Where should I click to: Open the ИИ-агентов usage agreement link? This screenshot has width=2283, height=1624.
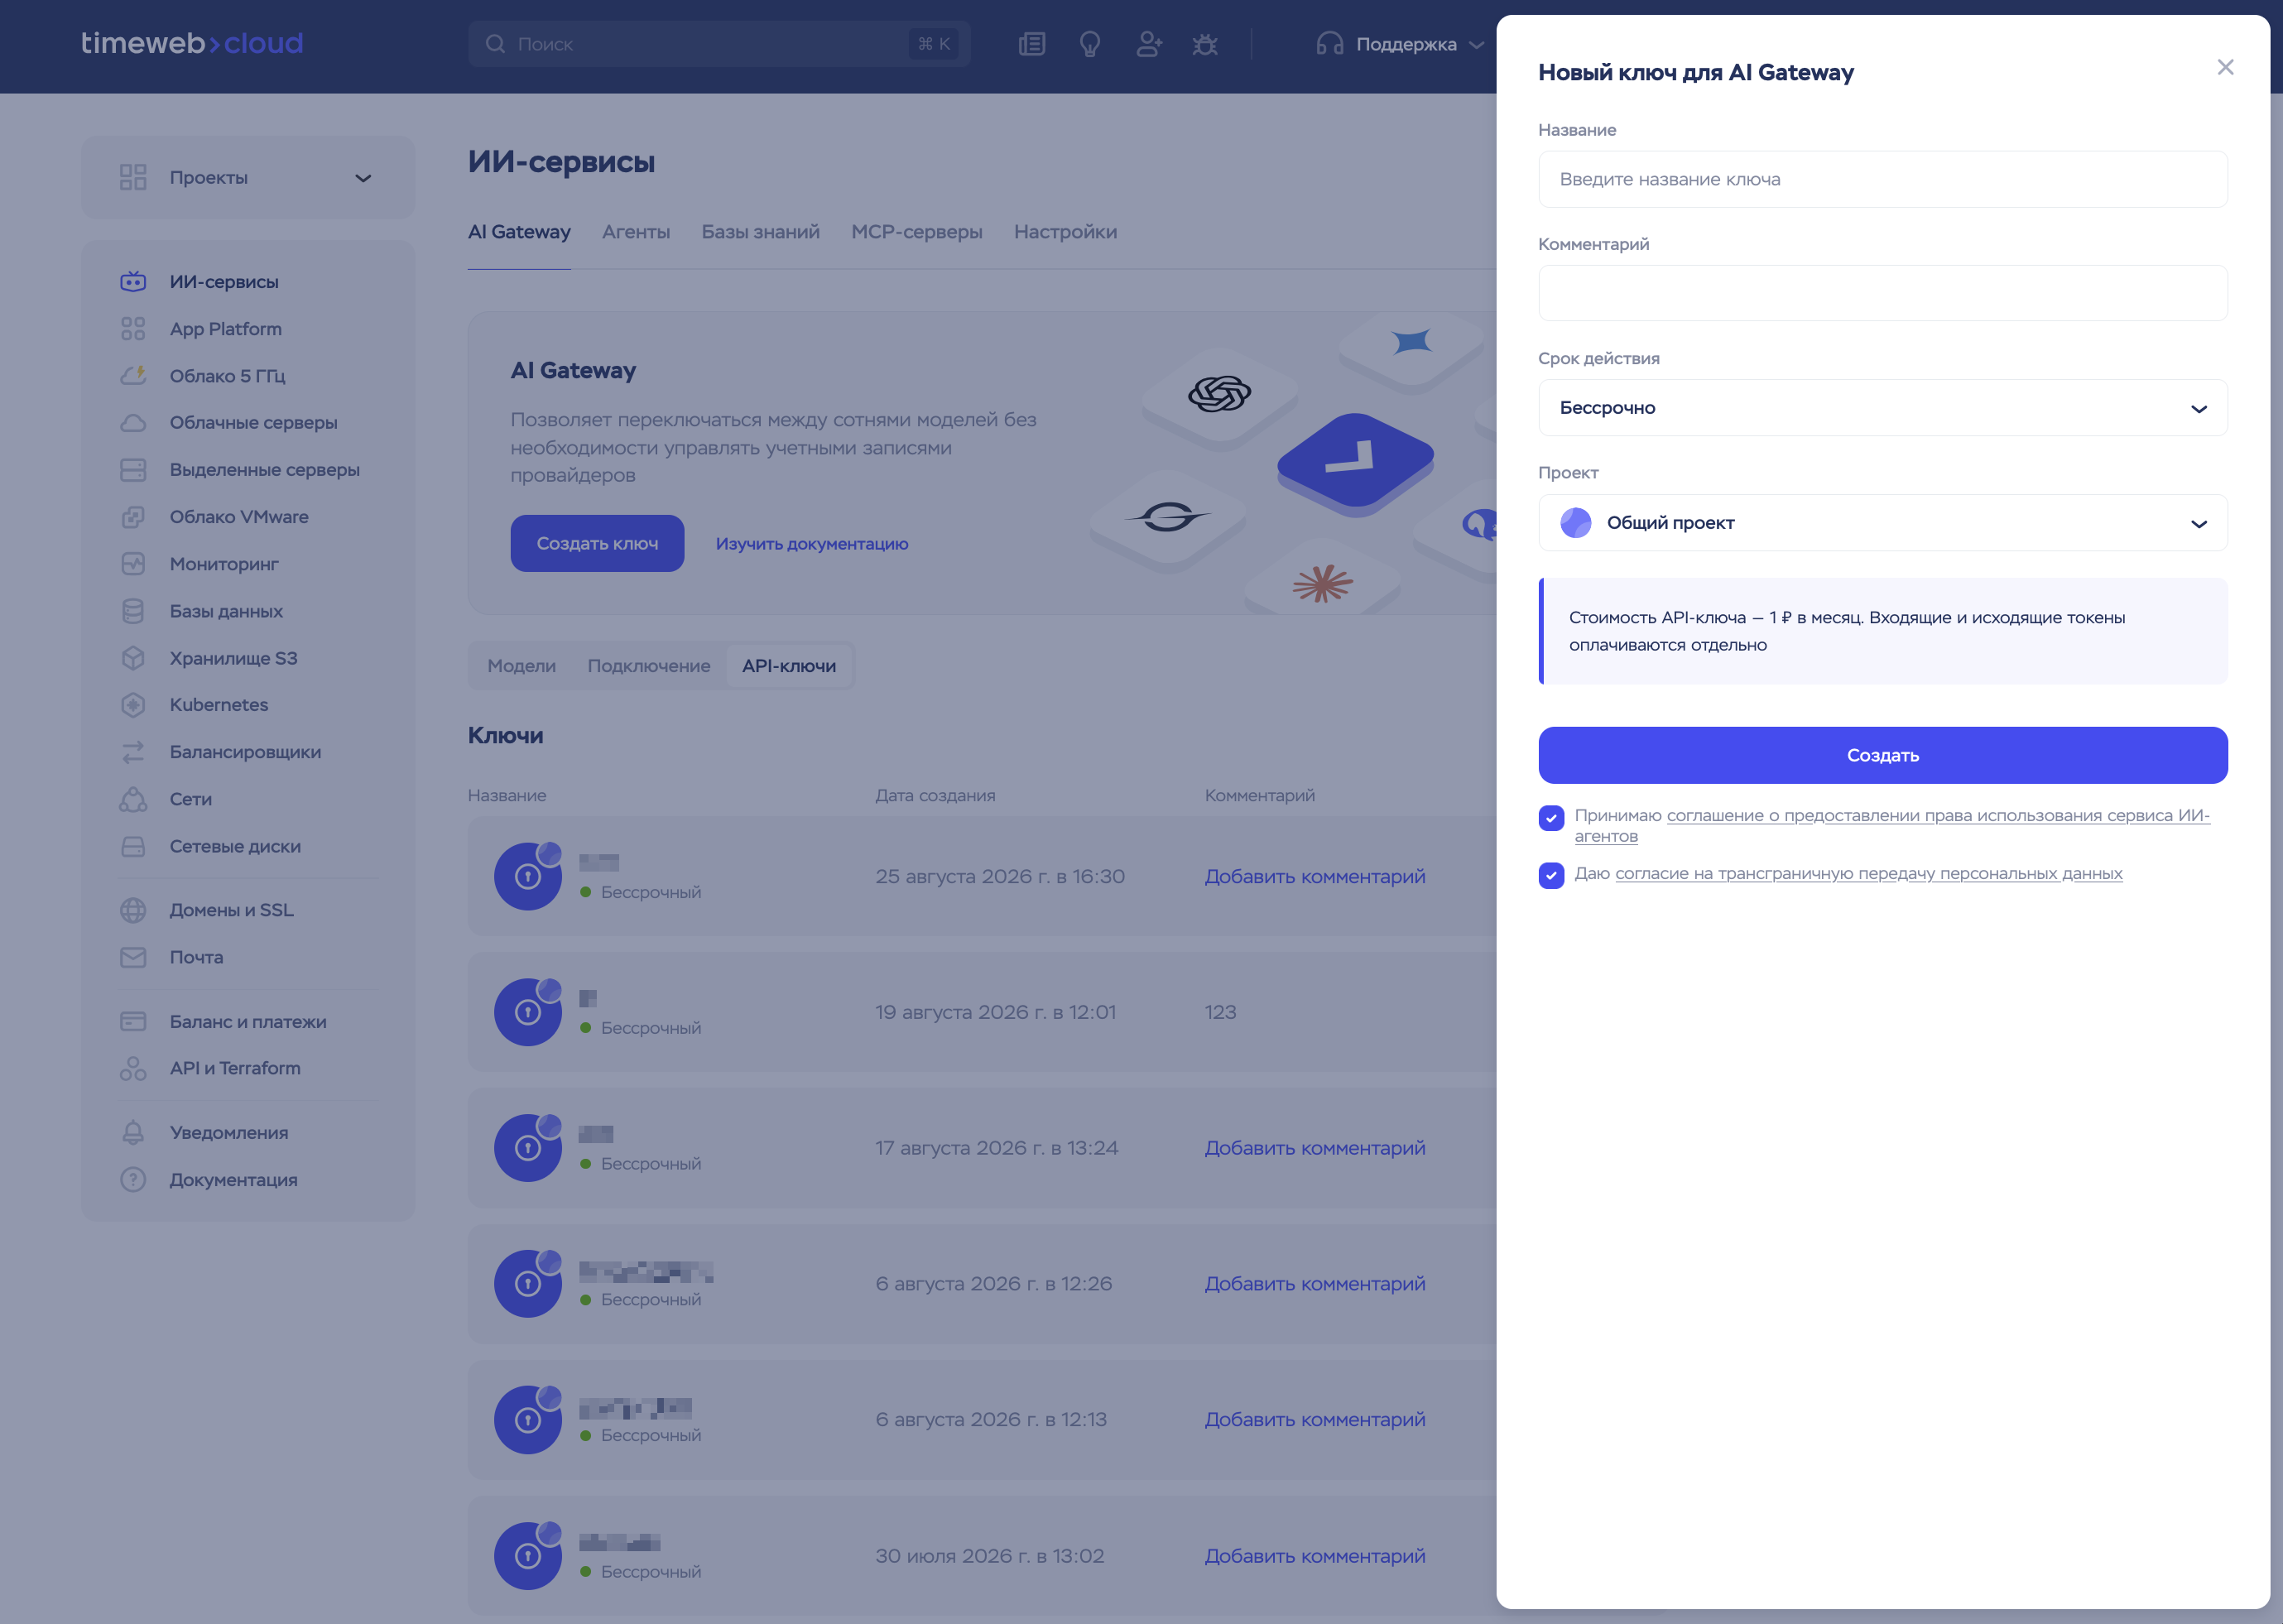1892,826
